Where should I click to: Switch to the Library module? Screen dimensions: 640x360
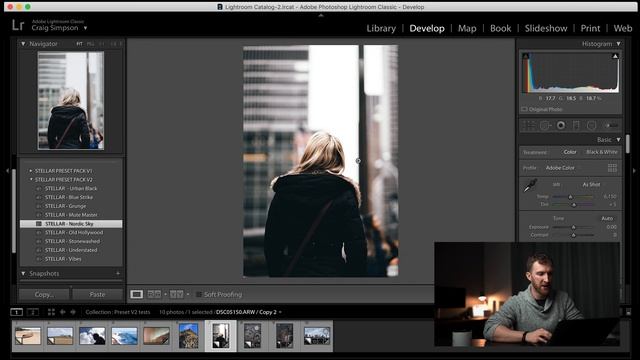pos(381,29)
